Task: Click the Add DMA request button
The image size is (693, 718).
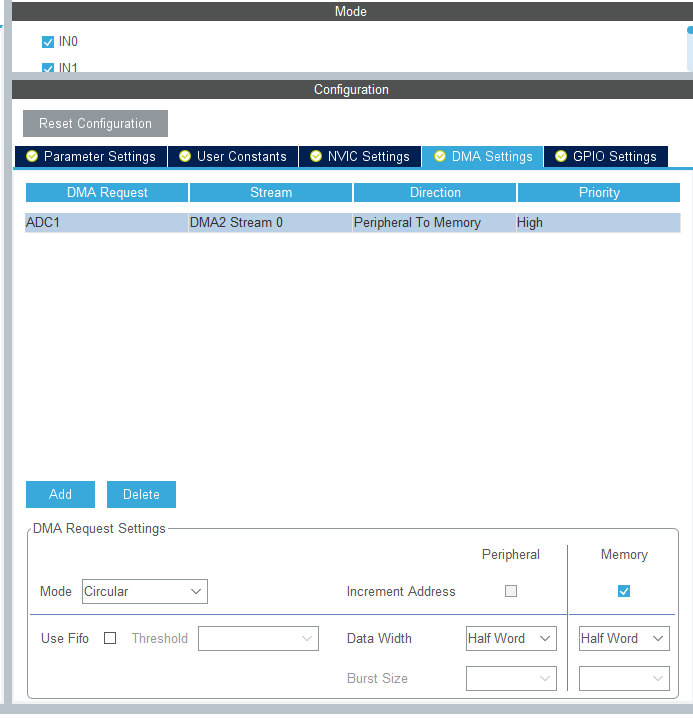Action: 60,494
